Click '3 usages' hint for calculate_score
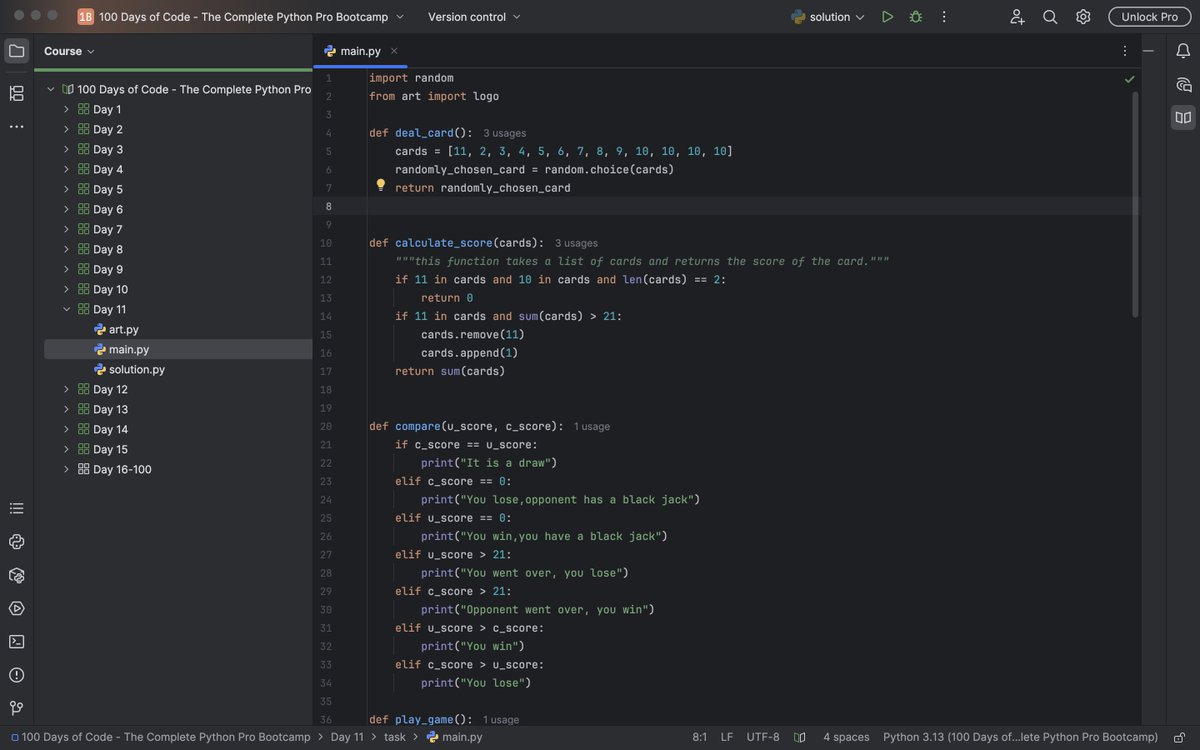The width and height of the screenshot is (1200, 750). tap(576, 243)
